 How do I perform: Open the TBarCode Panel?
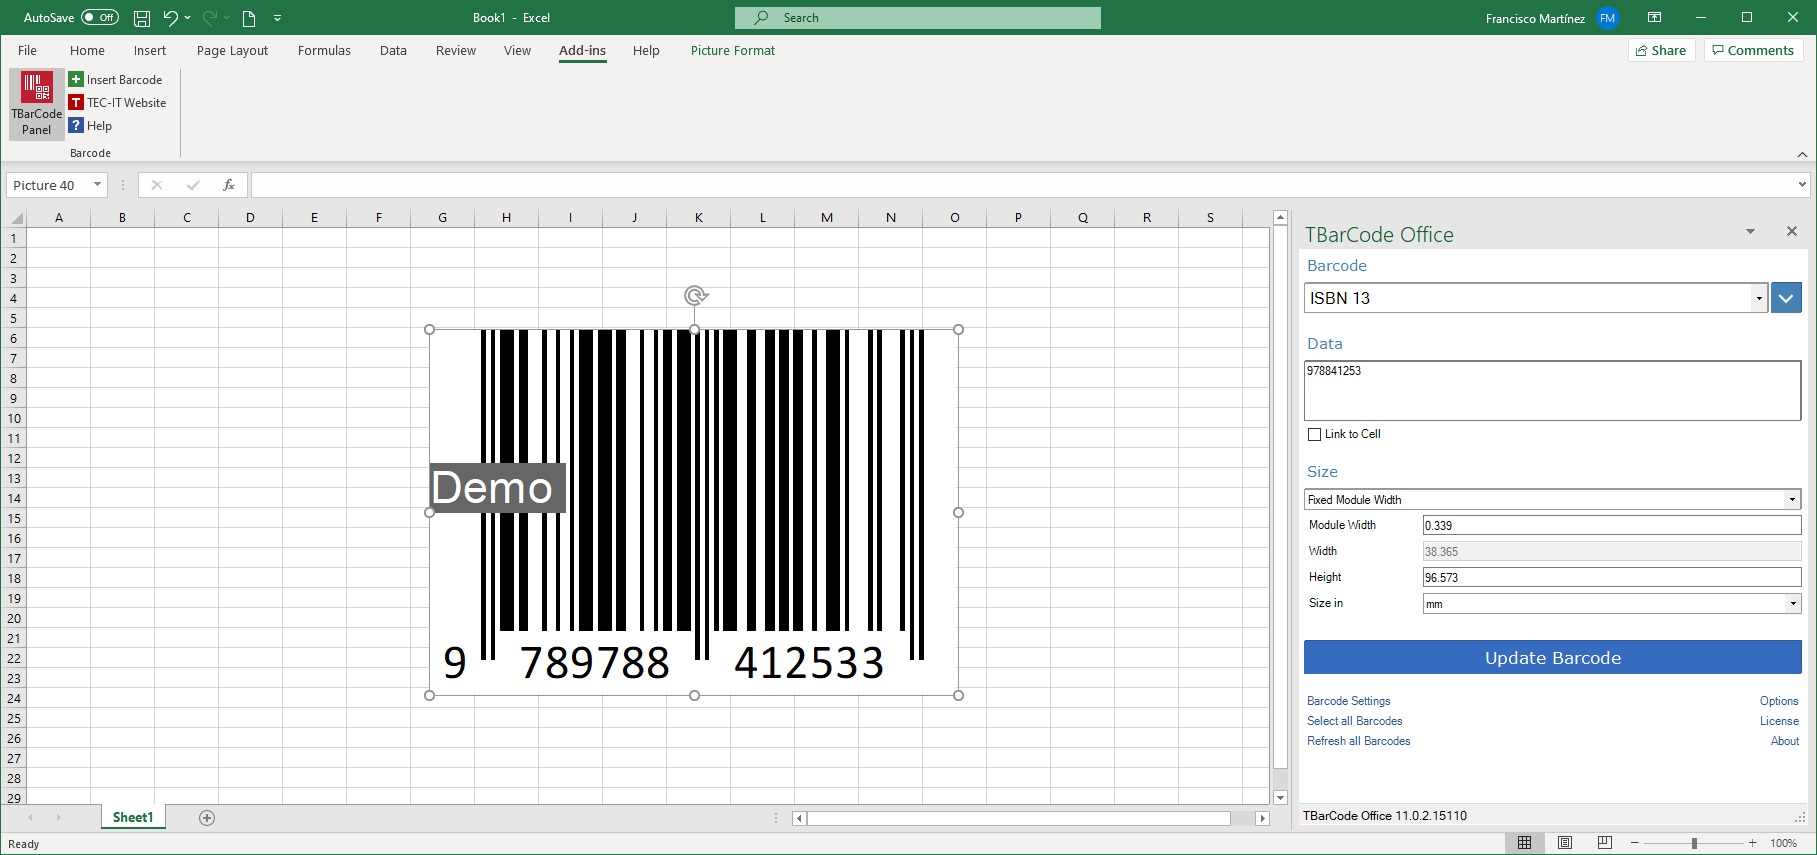tap(37, 104)
